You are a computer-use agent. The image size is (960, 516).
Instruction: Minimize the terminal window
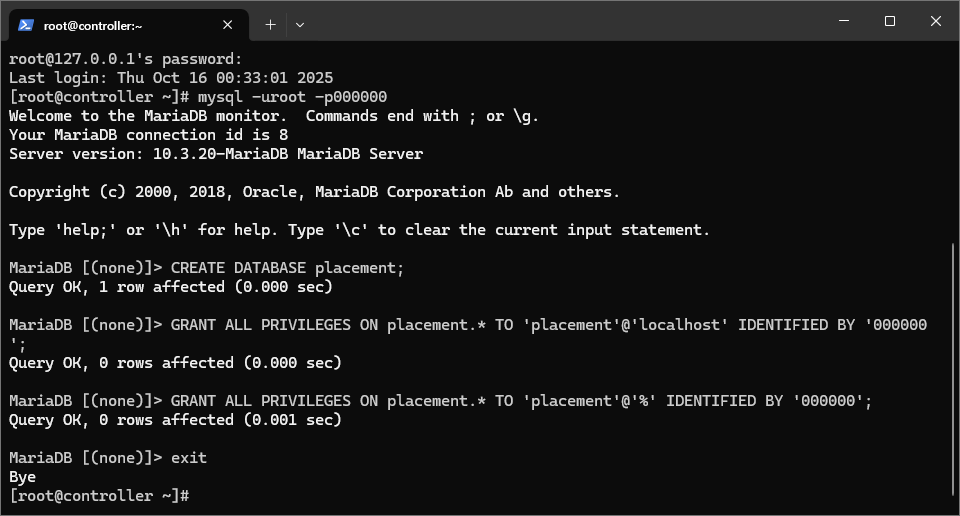pyautogui.click(x=844, y=21)
